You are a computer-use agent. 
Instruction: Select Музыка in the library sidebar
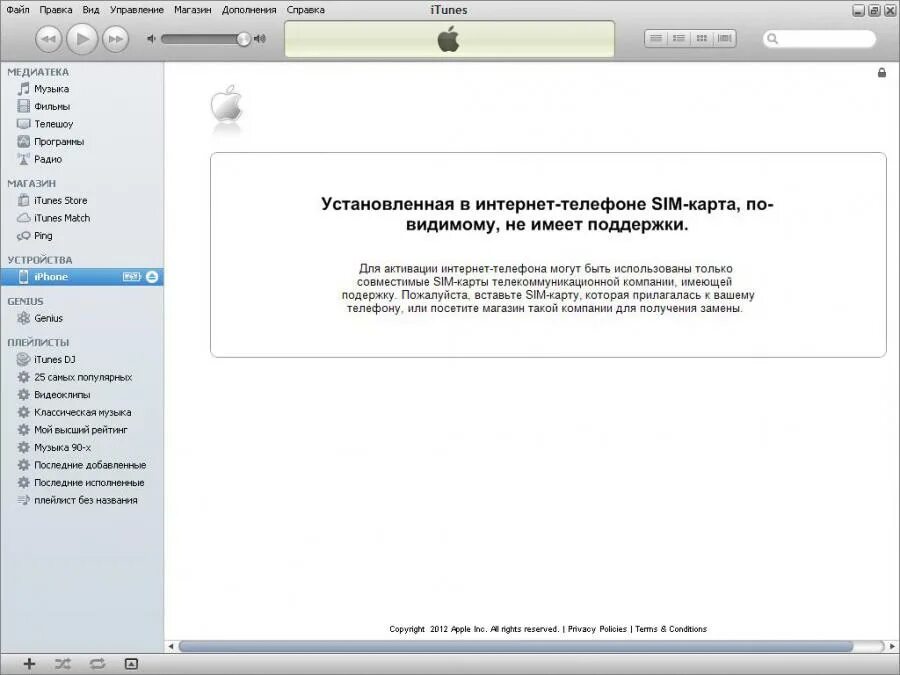(82, 89)
